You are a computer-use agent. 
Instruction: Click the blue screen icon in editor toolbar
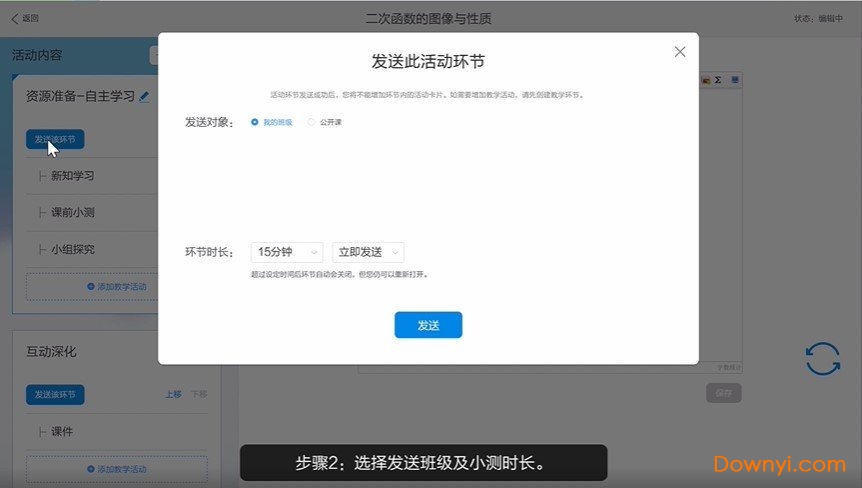tap(734, 80)
